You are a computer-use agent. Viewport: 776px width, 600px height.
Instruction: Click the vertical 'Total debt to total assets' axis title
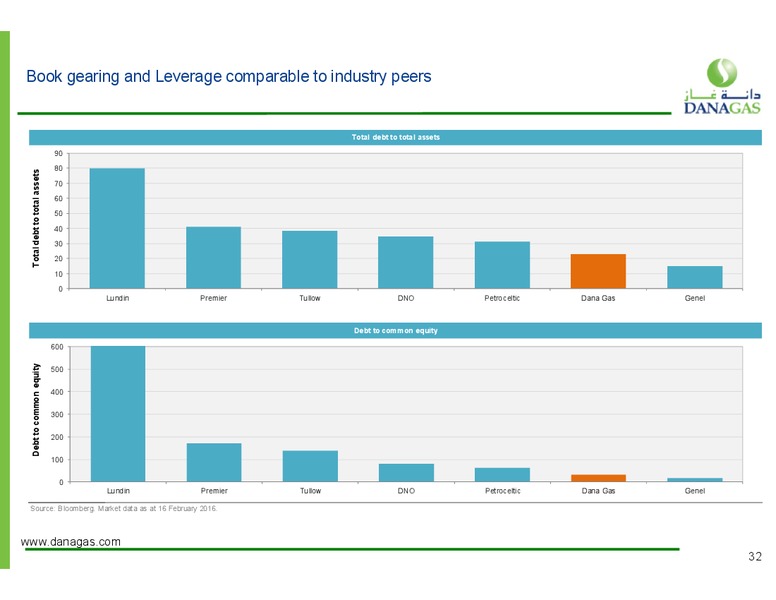36,218
